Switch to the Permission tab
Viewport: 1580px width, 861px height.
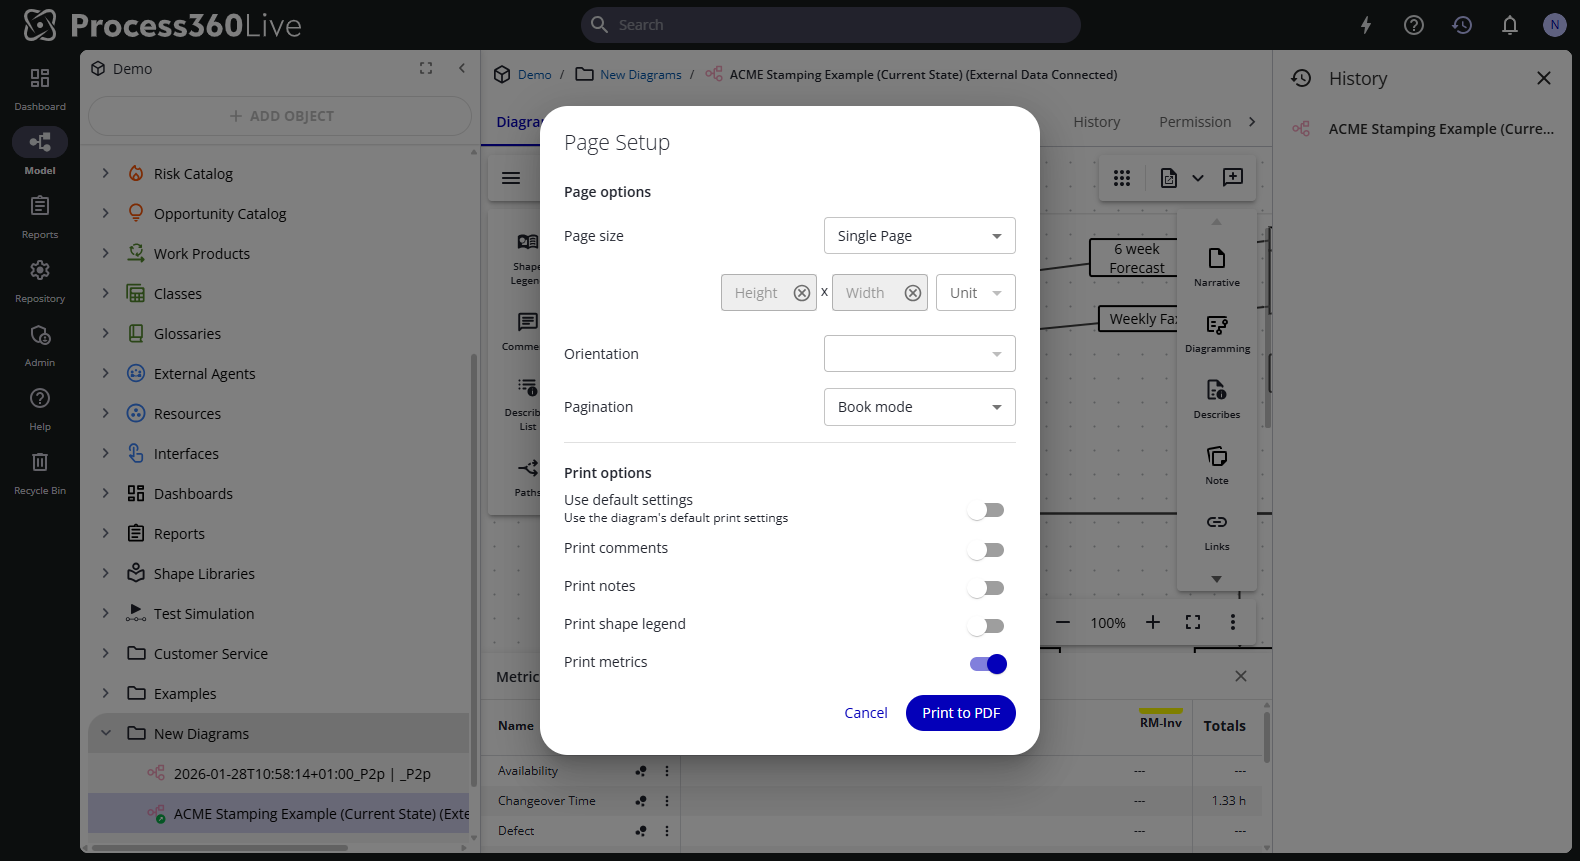pyautogui.click(x=1195, y=122)
